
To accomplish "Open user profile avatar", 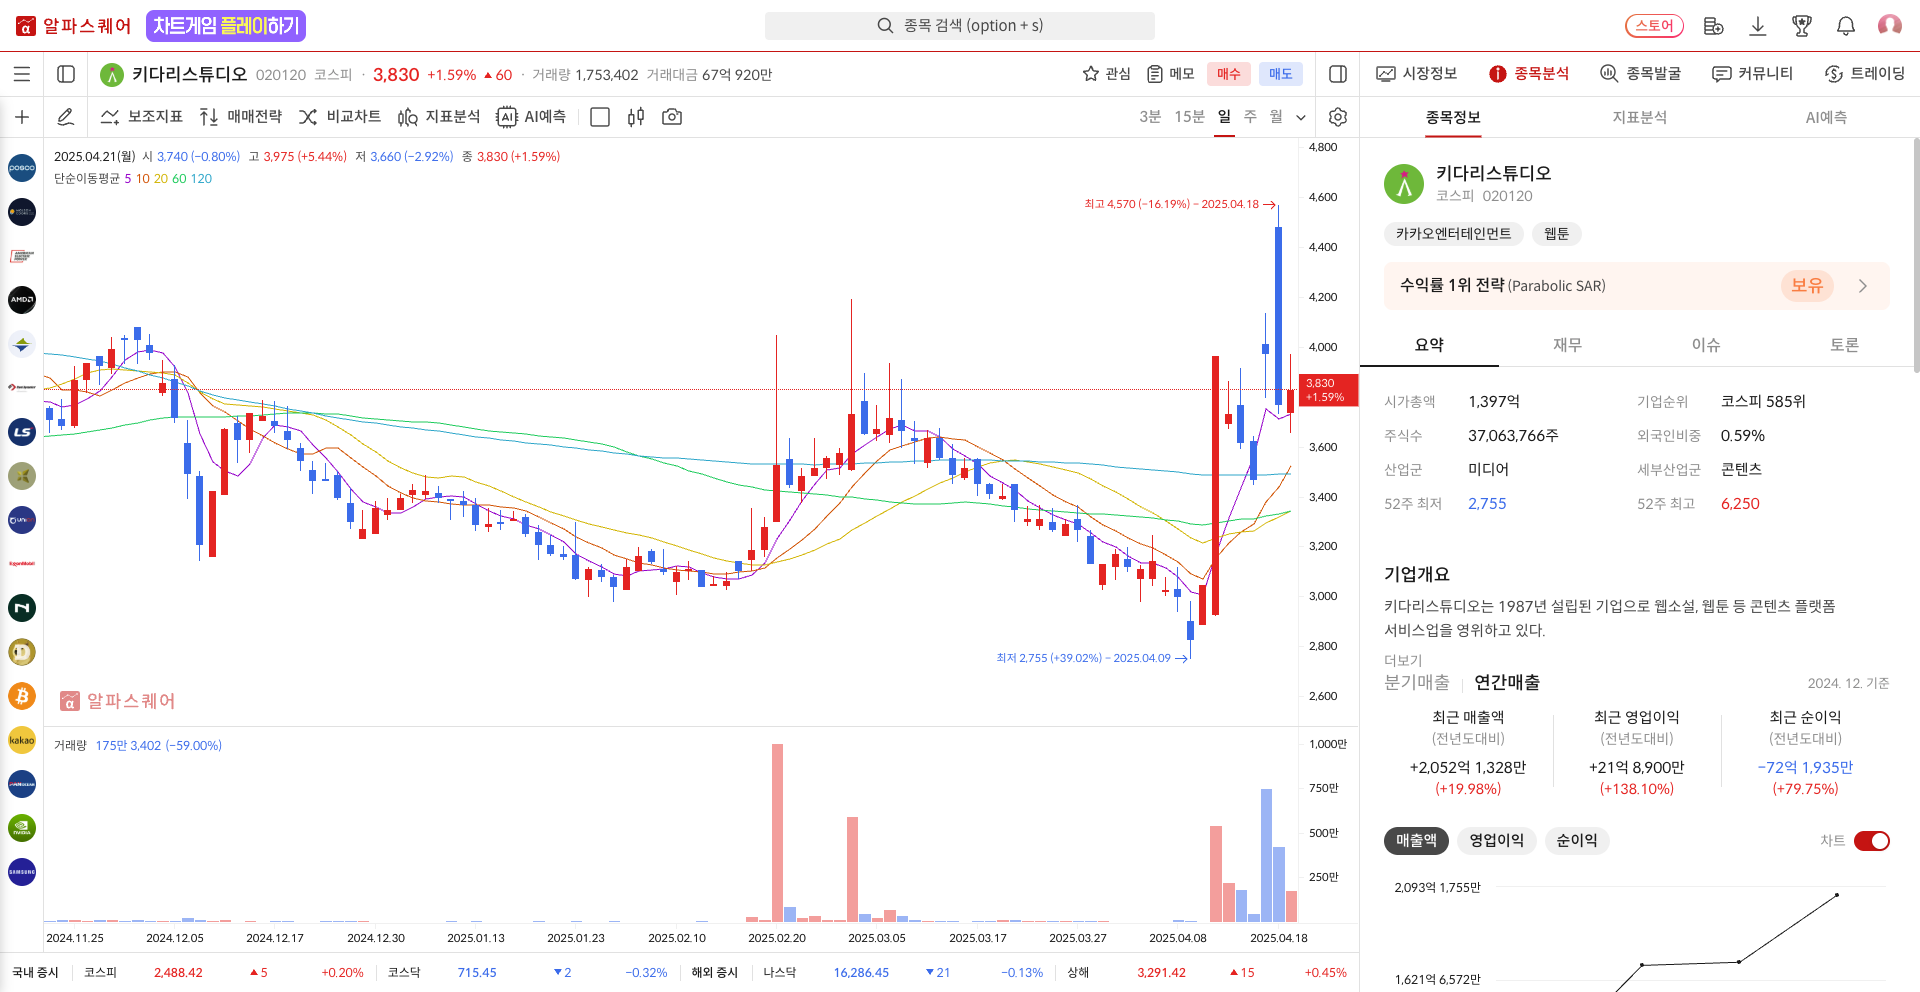I will click(x=1890, y=26).
